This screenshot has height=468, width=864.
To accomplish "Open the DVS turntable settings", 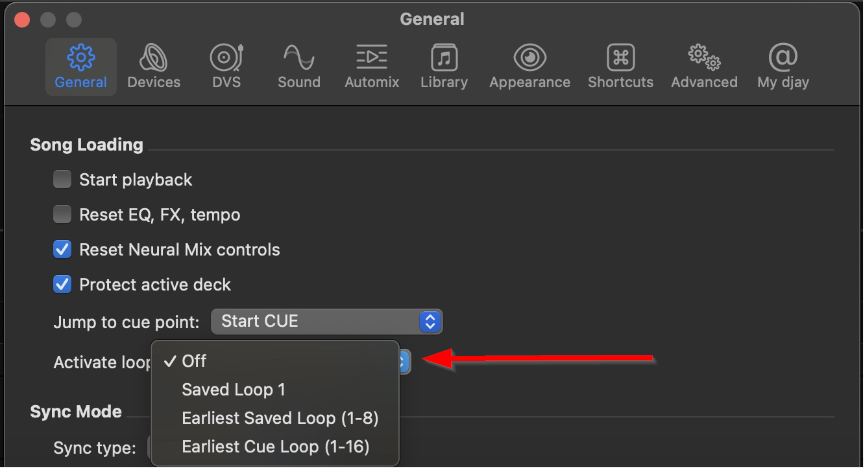I will coord(226,66).
